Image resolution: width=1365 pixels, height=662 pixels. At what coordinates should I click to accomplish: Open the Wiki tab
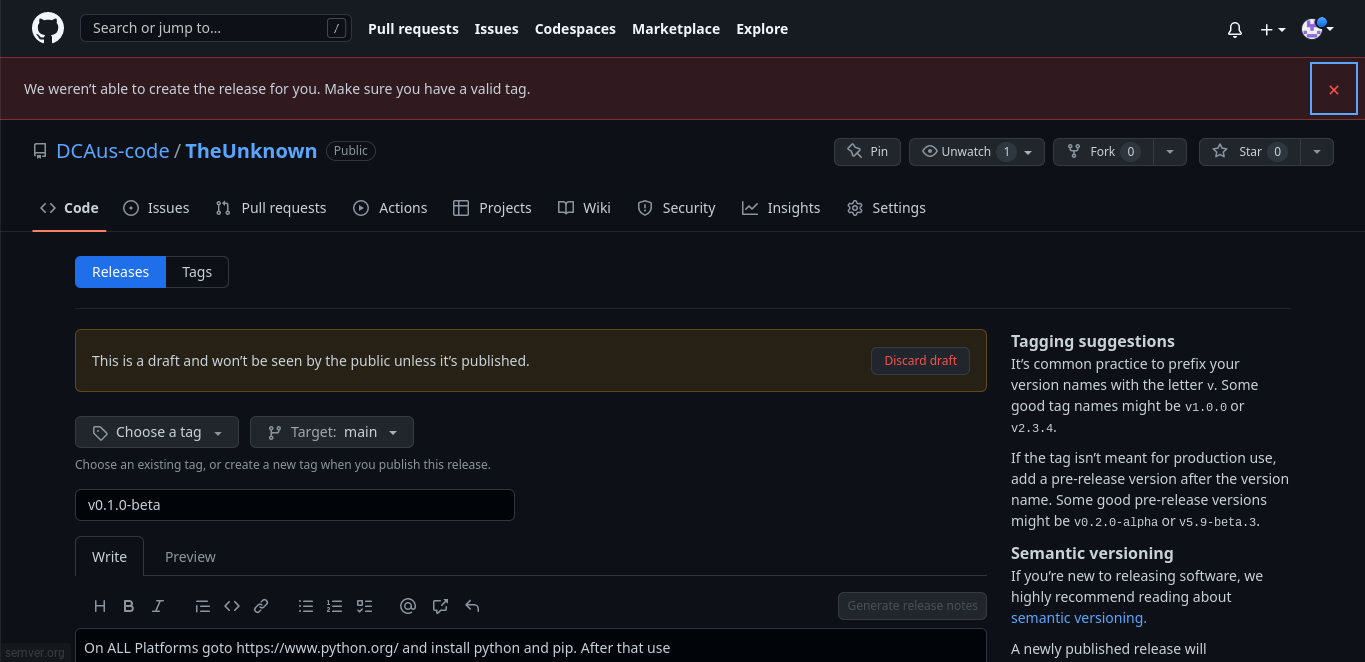pos(584,208)
